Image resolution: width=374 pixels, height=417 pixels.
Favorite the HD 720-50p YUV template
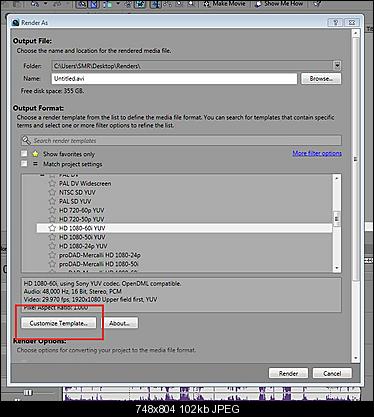pos(52,219)
